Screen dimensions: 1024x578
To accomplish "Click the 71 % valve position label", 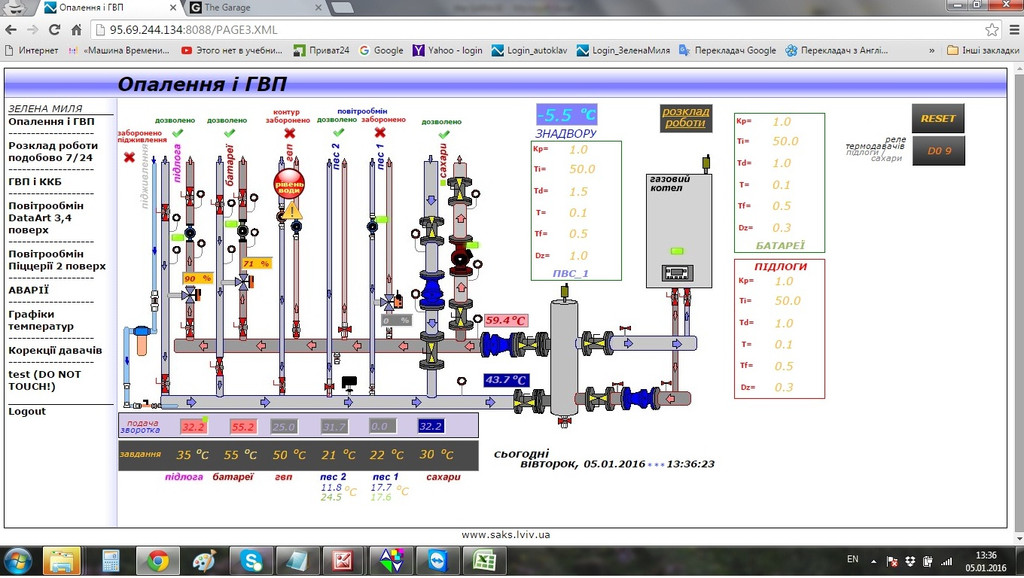I will pos(256,264).
